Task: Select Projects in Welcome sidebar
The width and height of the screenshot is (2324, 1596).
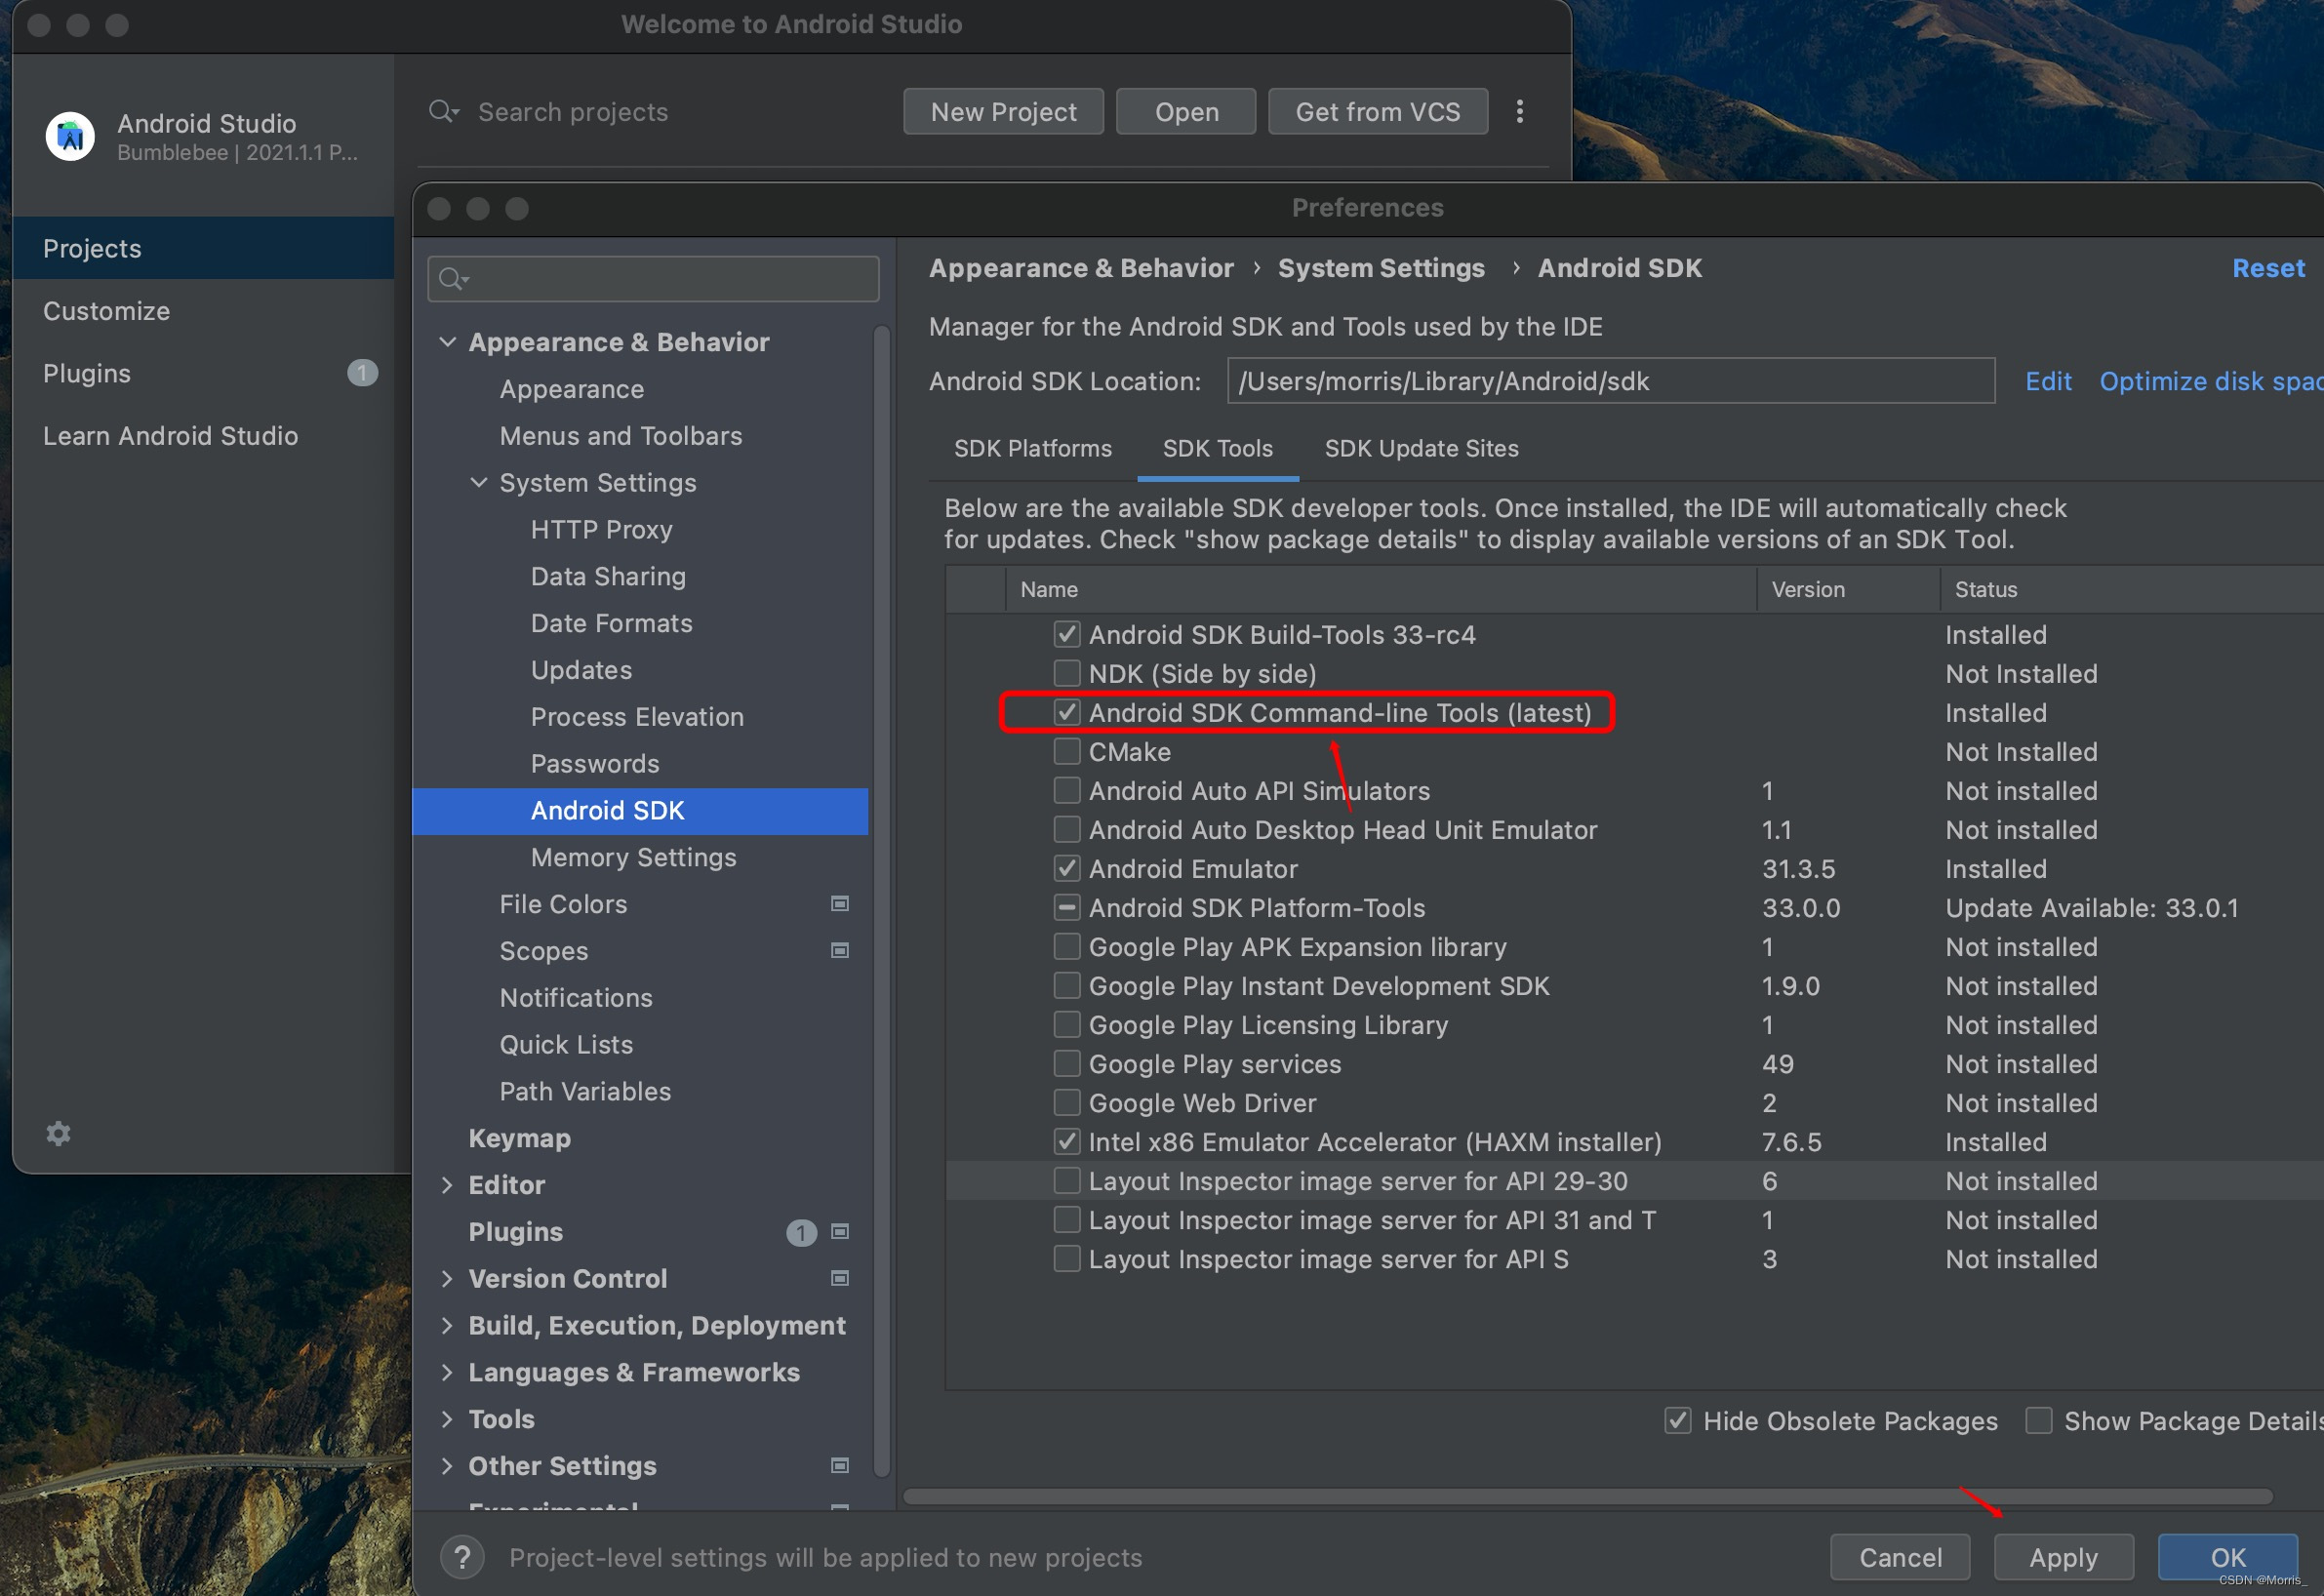Action: coord(203,248)
